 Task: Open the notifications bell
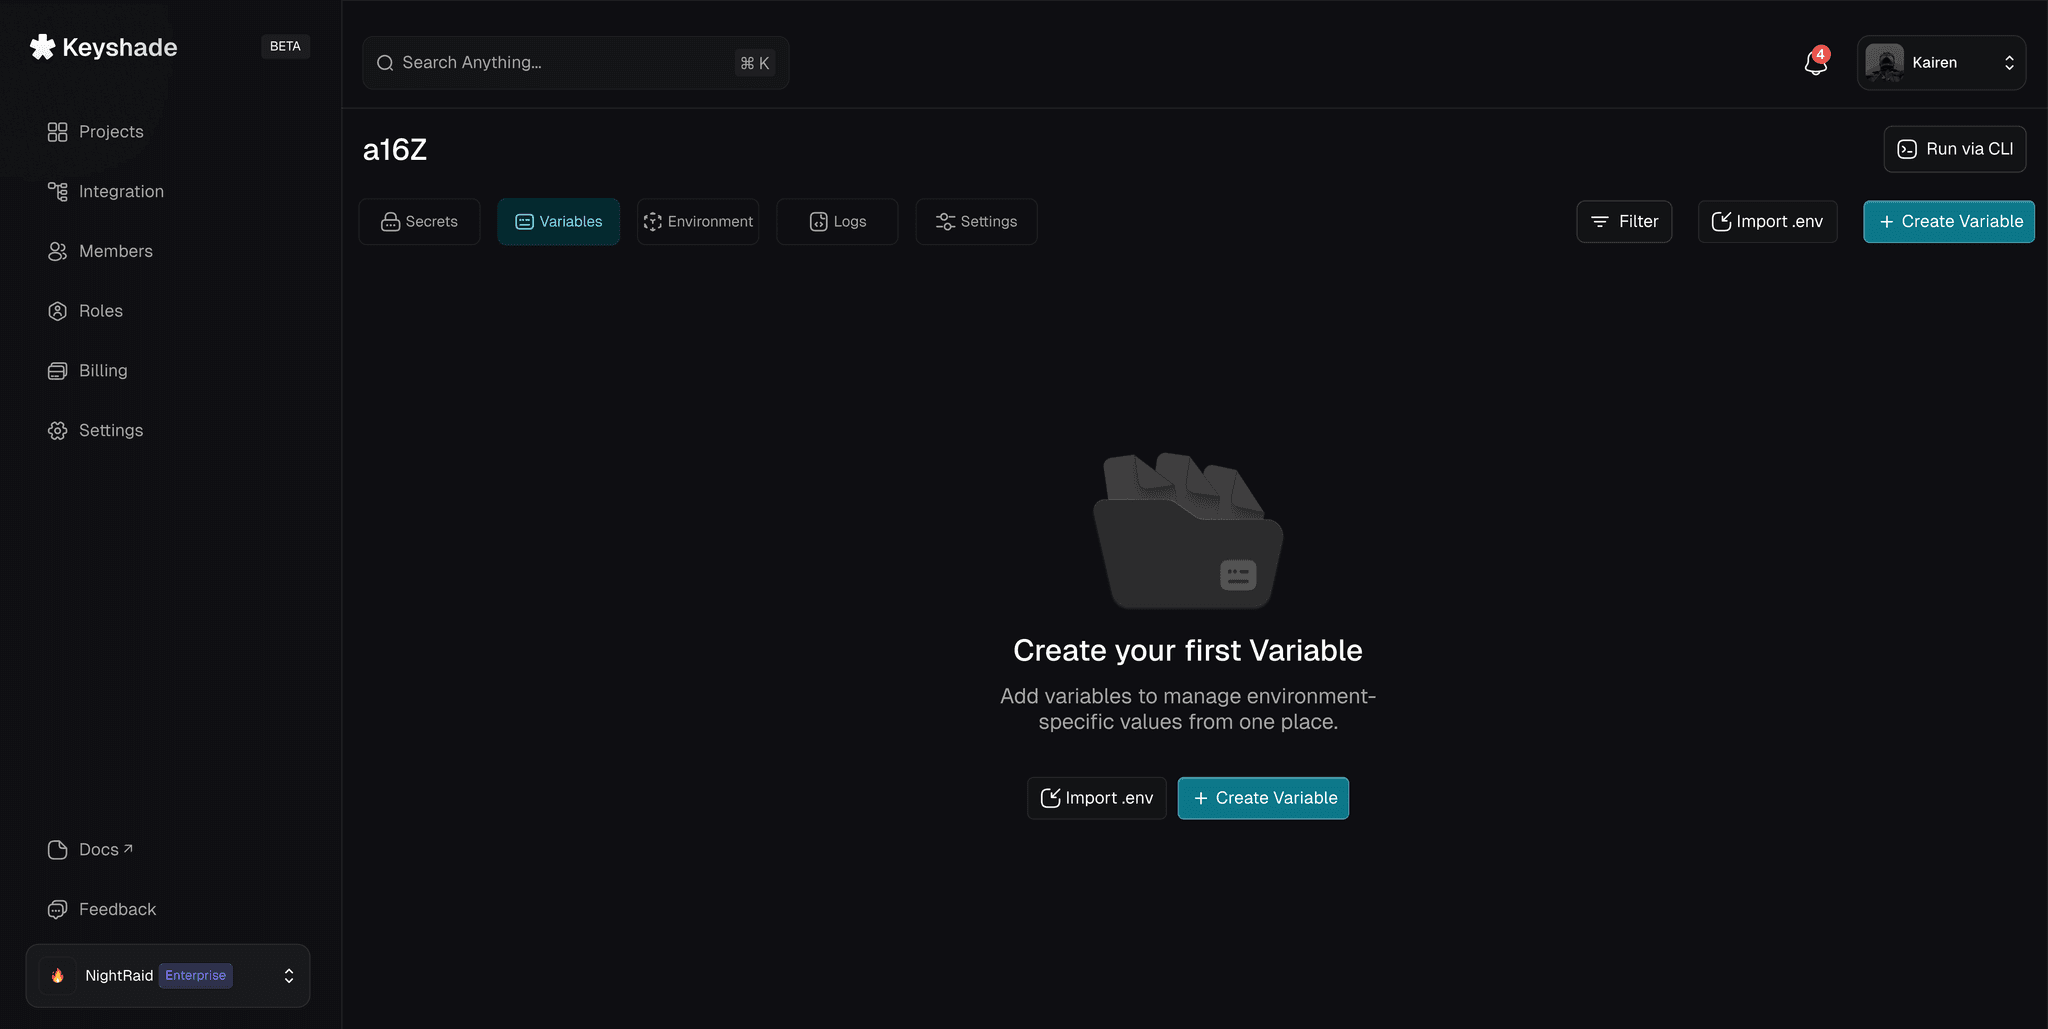[x=1815, y=63]
